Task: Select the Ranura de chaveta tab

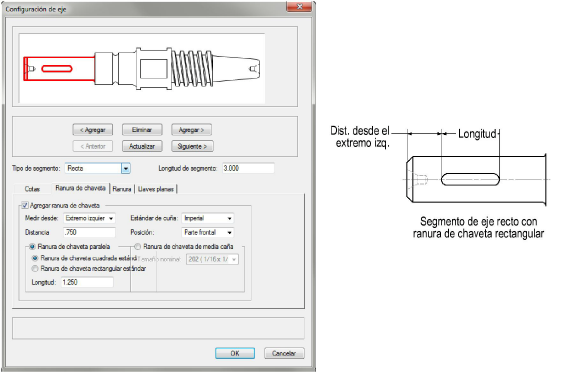Action: click(x=80, y=188)
